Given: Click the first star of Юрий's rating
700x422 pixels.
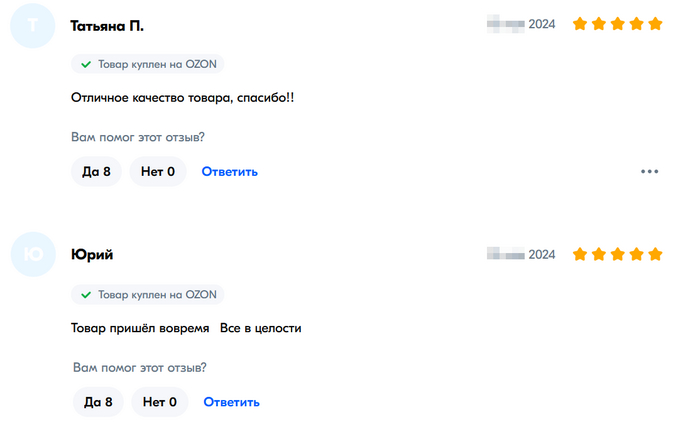Looking at the screenshot, I should click(580, 254).
